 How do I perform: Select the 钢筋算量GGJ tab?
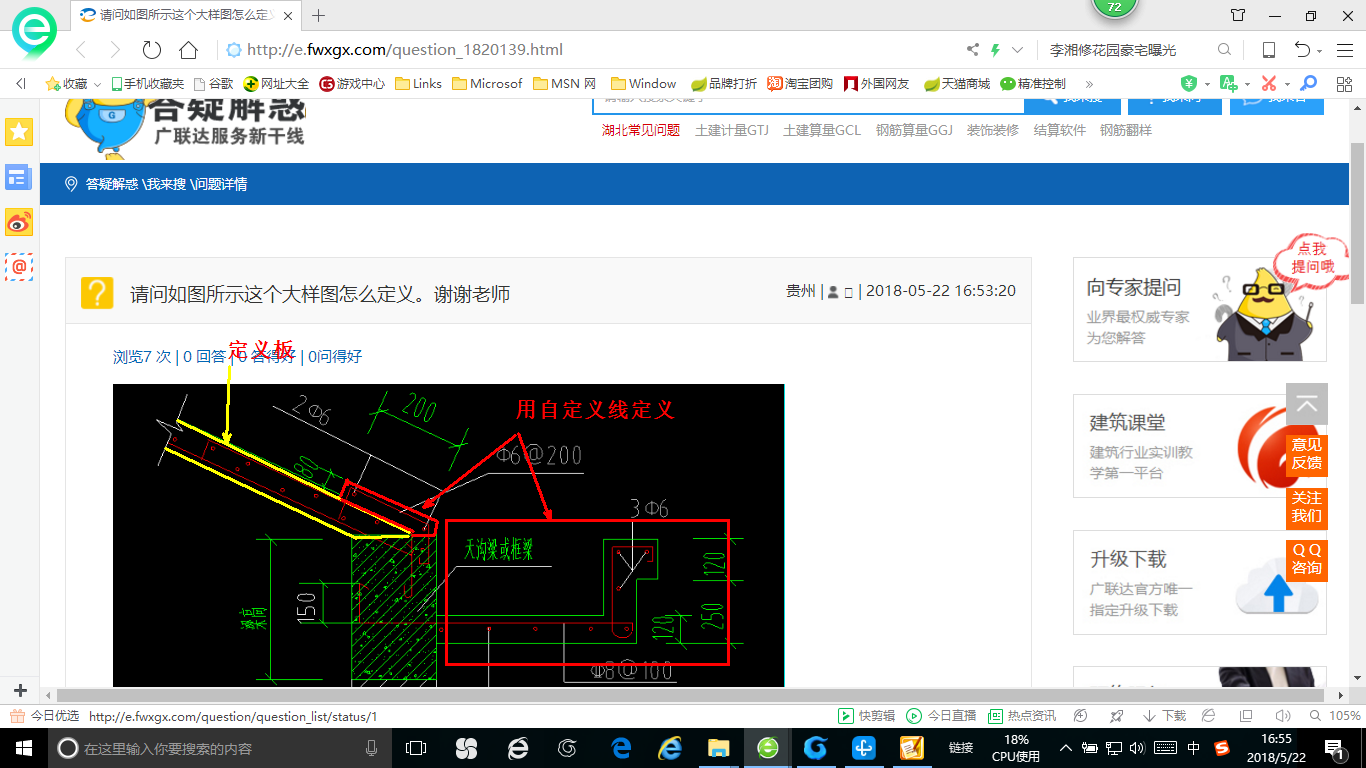pyautogui.click(x=914, y=130)
